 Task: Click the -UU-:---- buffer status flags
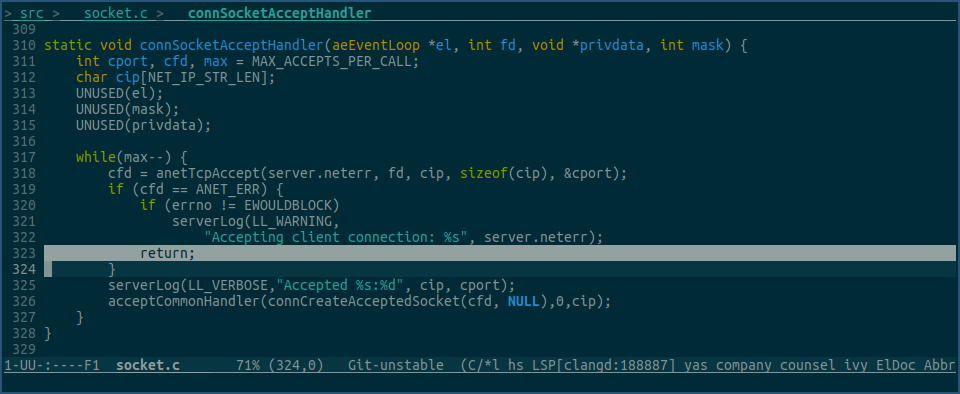coord(47,365)
